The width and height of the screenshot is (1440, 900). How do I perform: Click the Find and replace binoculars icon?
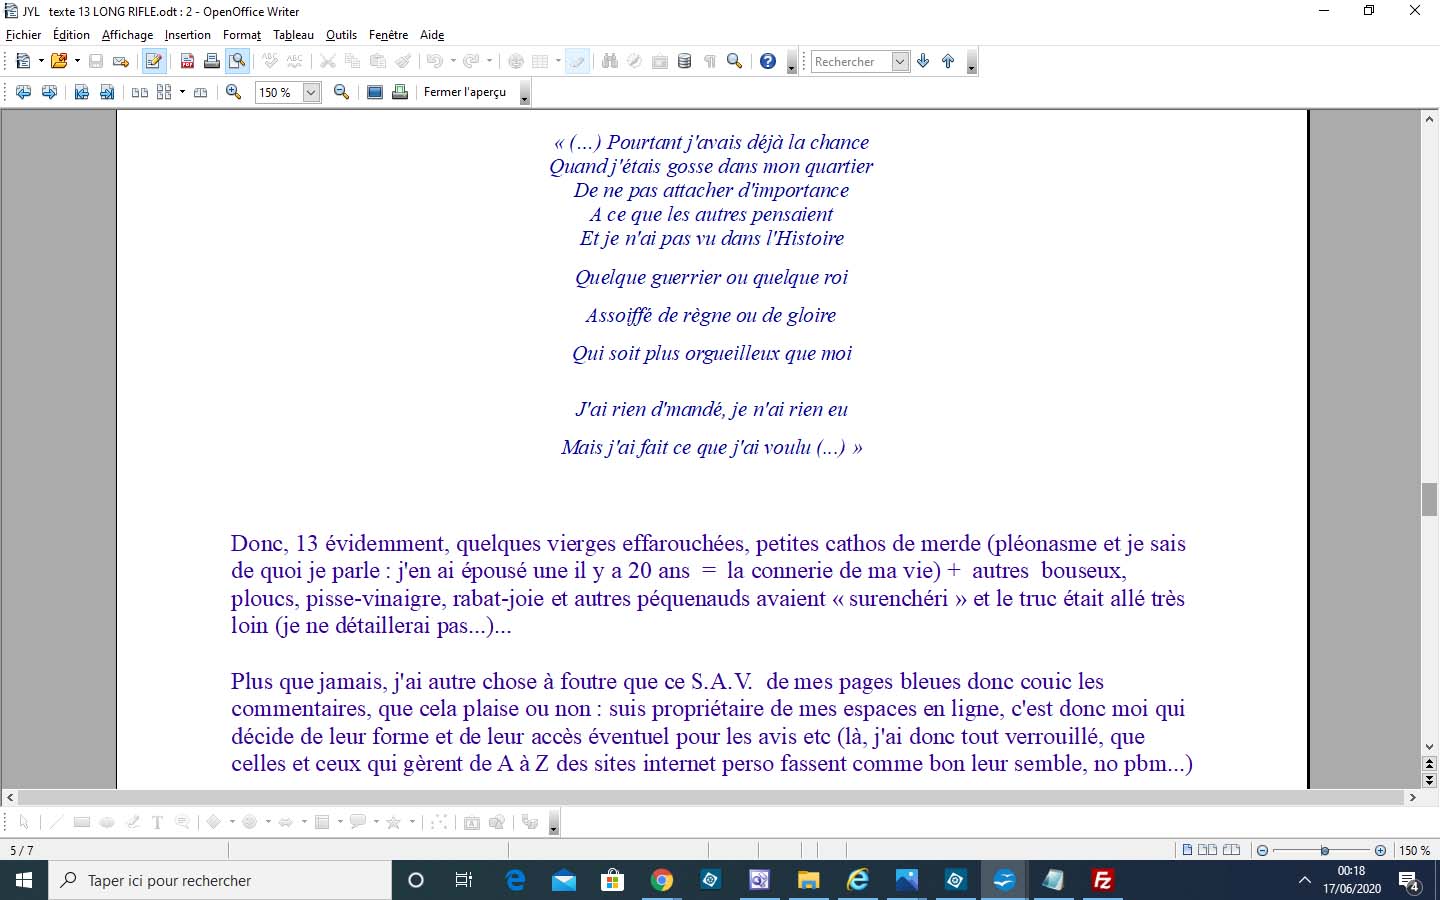click(610, 61)
